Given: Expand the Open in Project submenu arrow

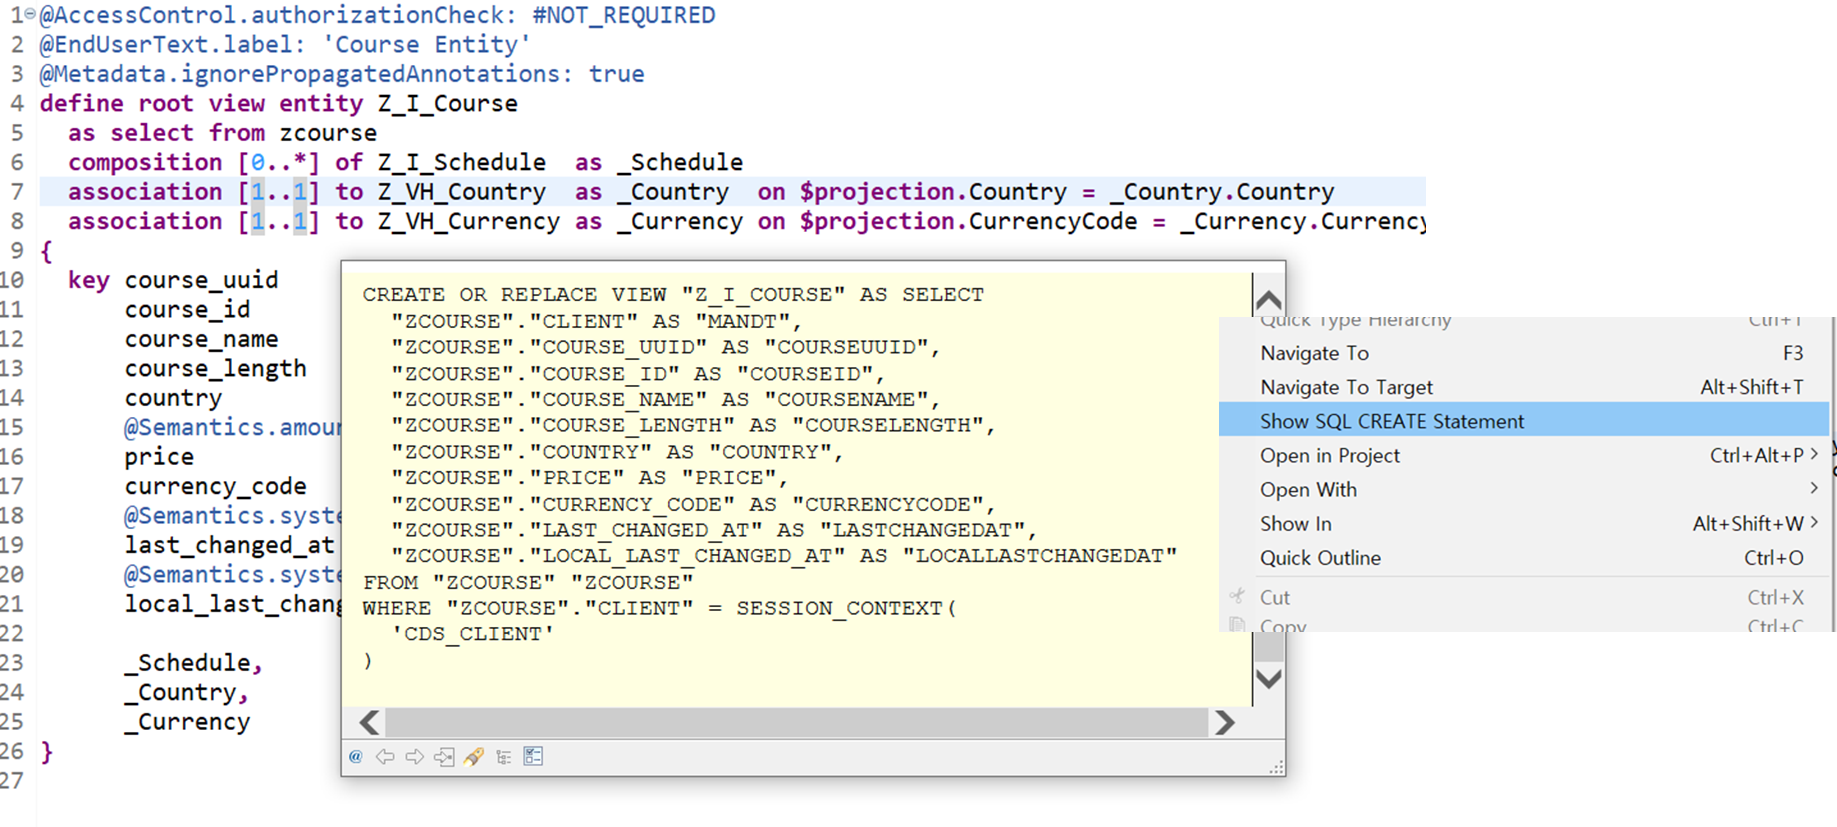Looking at the screenshot, I should tap(1814, 455).
